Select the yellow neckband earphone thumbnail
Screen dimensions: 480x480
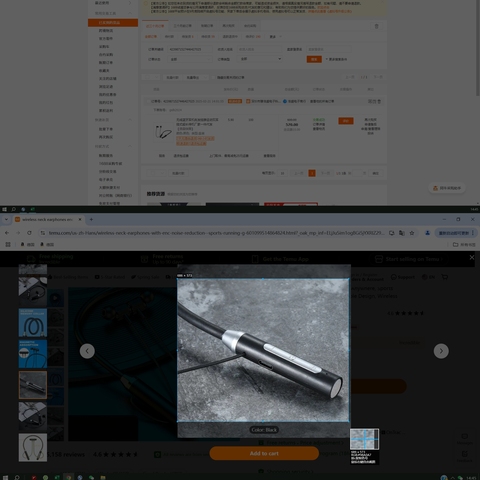pos(33,447)
